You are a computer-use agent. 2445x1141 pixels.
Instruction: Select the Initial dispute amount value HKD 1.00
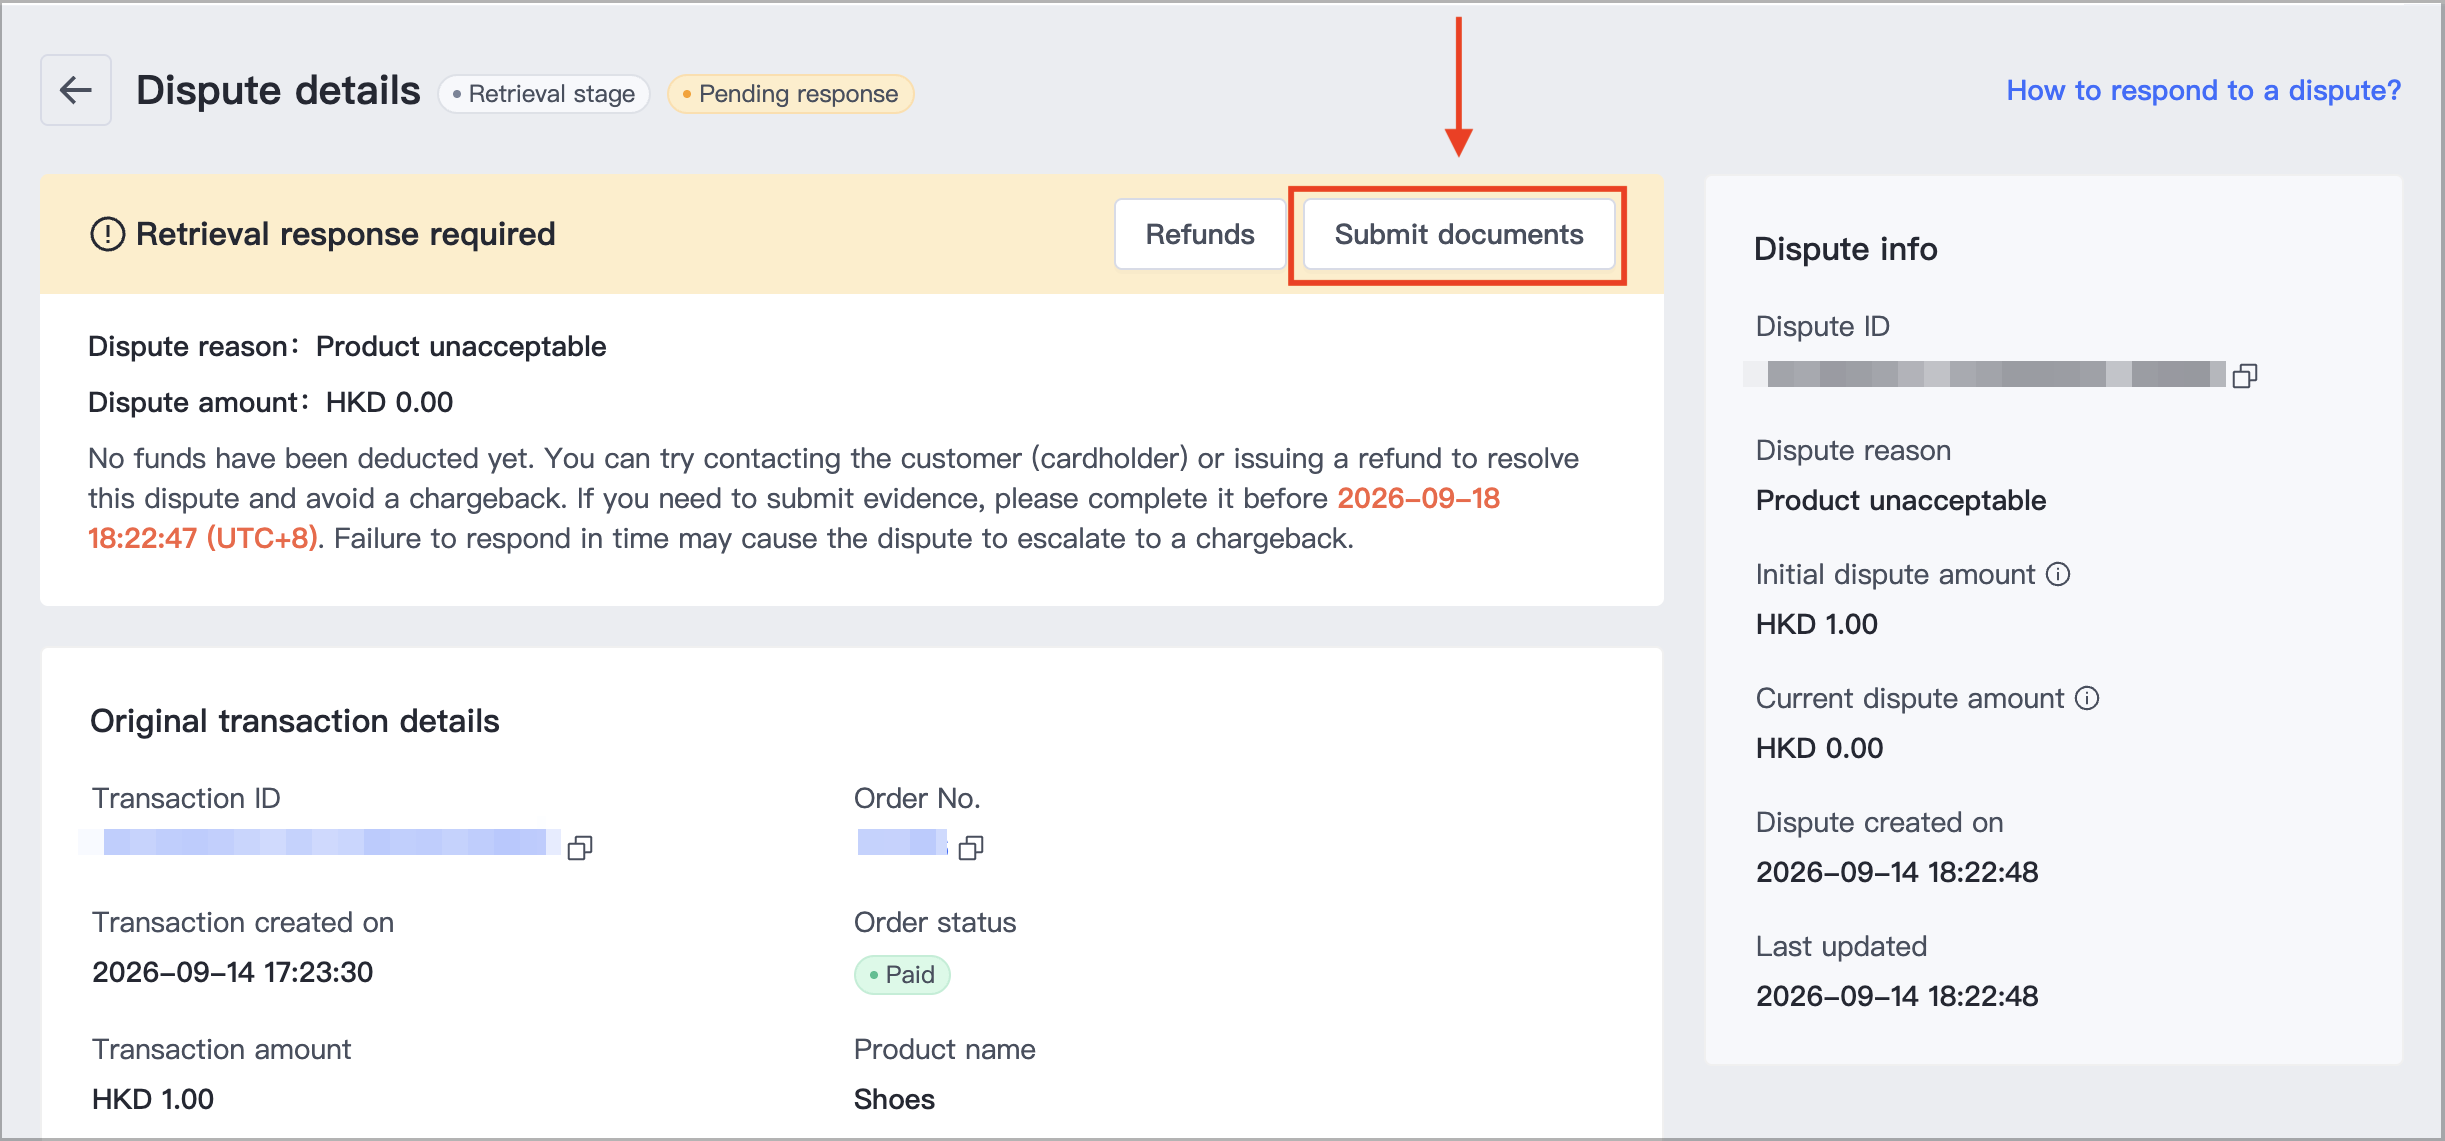click(x=1817, y=624)
